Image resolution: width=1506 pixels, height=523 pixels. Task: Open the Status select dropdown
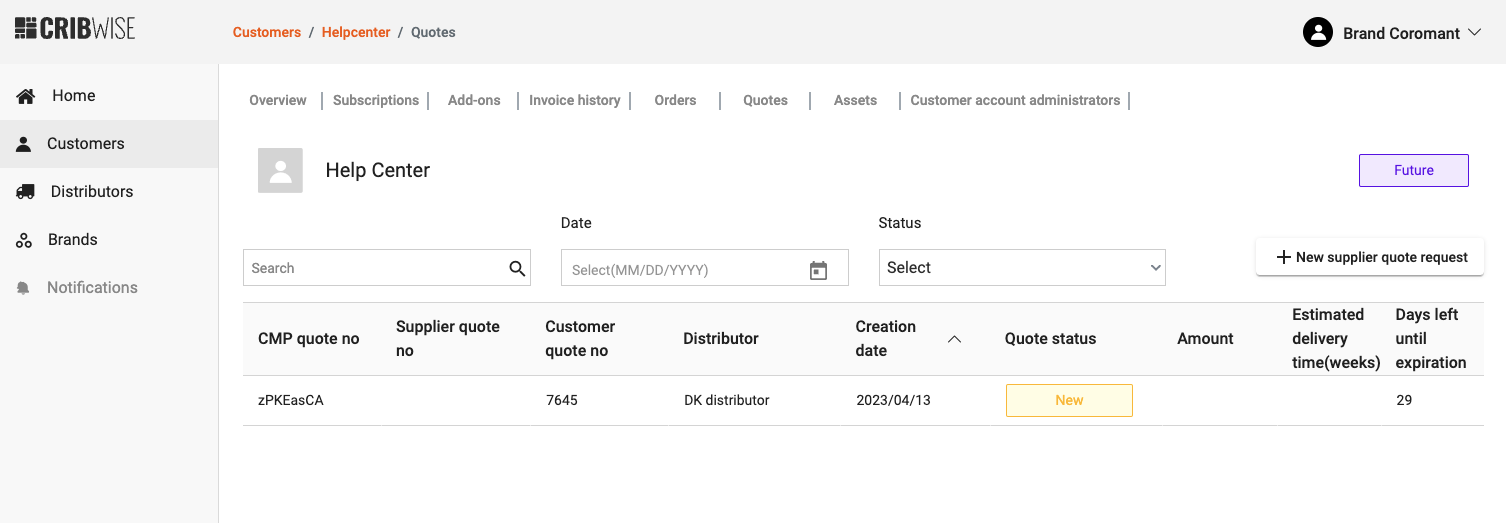tap(1021, 268)
